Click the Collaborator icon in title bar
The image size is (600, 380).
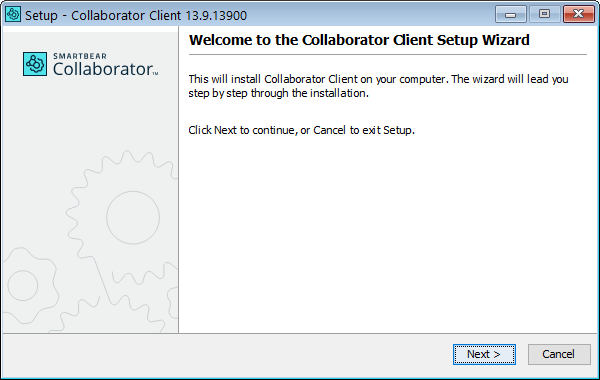coord(13,15)
